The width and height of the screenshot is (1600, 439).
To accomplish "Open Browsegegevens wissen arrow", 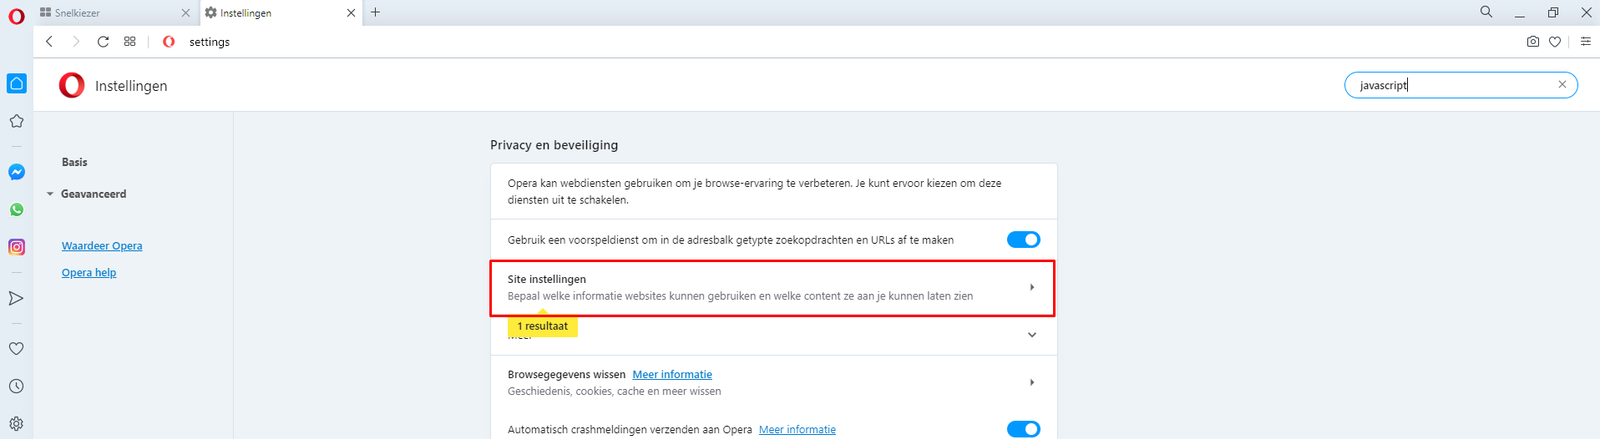I will tap(1032, 383).
